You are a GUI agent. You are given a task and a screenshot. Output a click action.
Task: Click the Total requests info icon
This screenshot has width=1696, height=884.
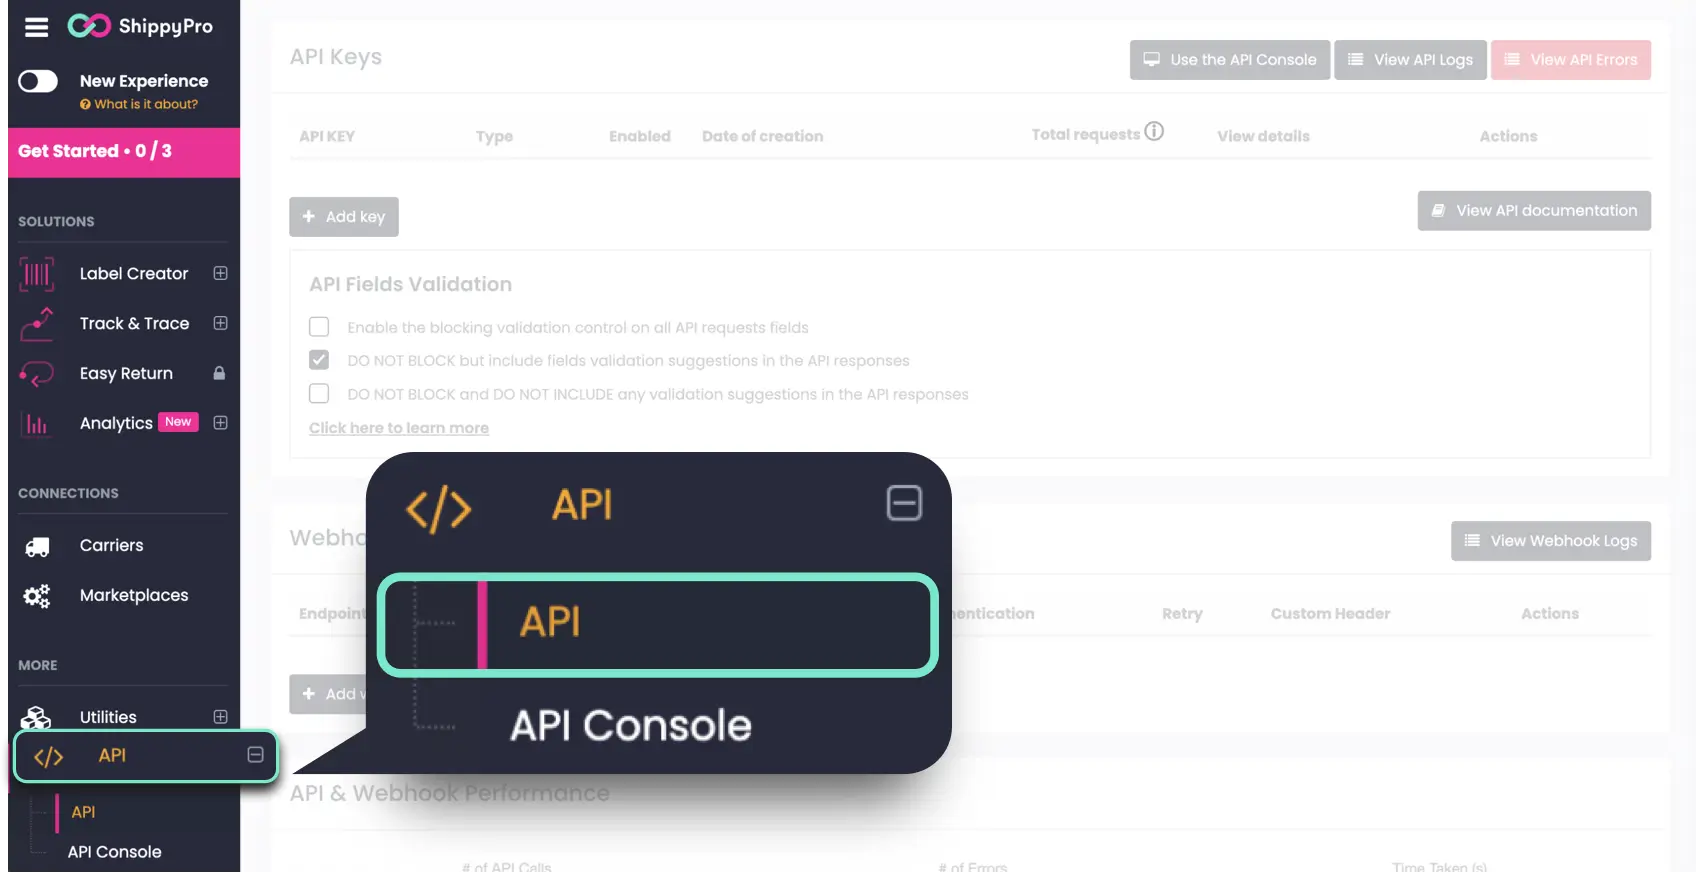(1154, 132)
